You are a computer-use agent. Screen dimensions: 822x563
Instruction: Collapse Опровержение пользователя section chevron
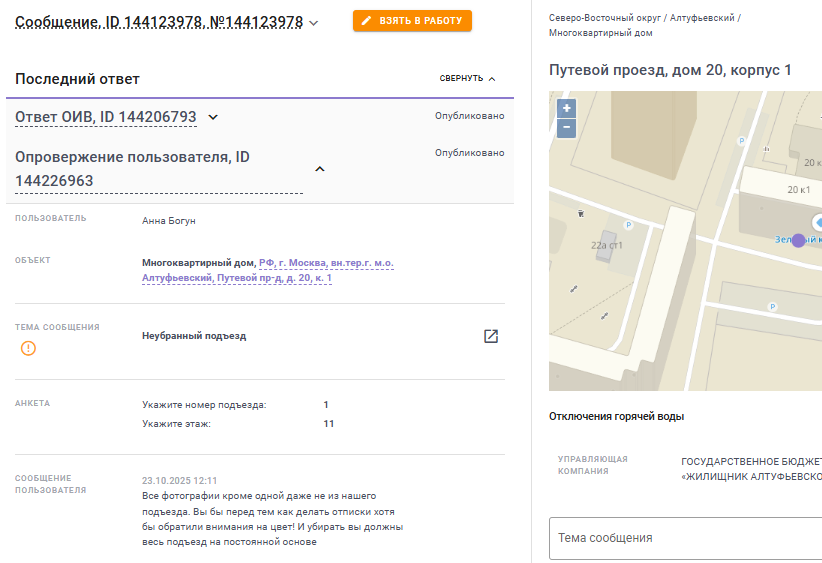pyautogui.click(x=320, y=169)
